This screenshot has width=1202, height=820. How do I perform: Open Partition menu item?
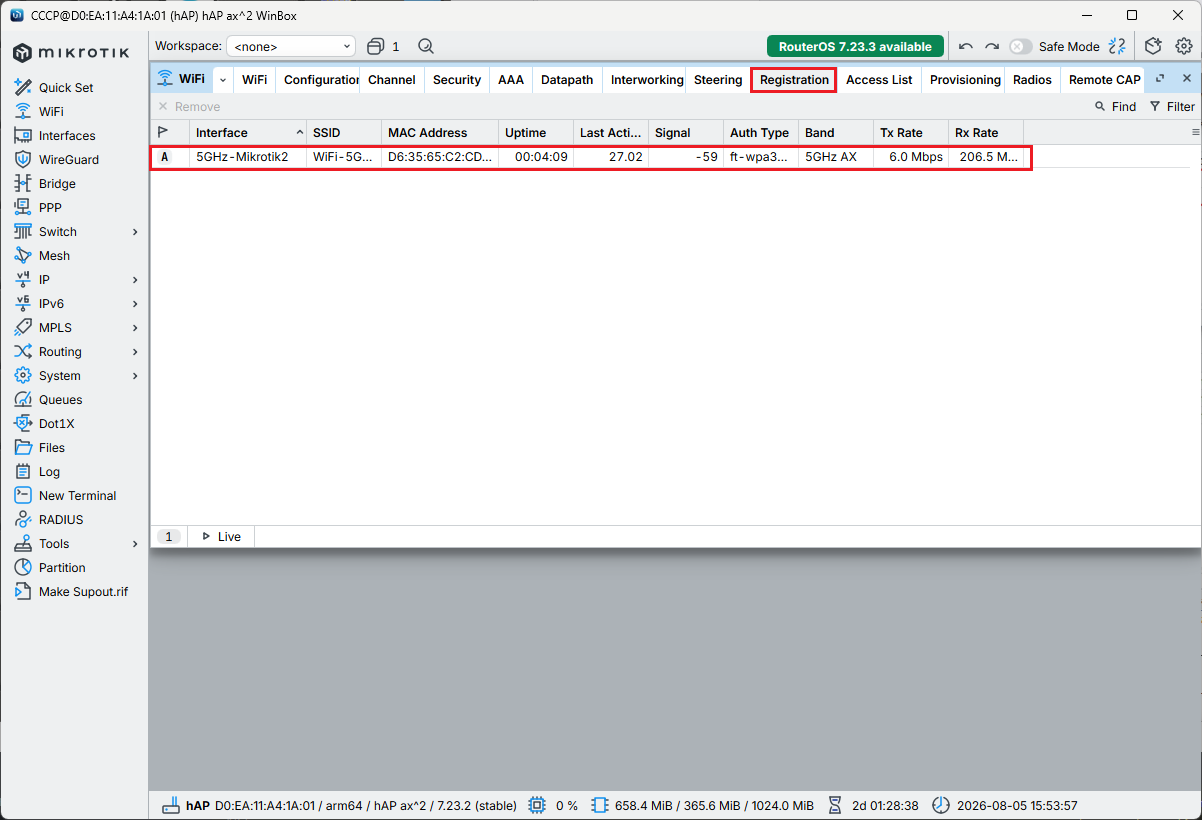(62, 568)
